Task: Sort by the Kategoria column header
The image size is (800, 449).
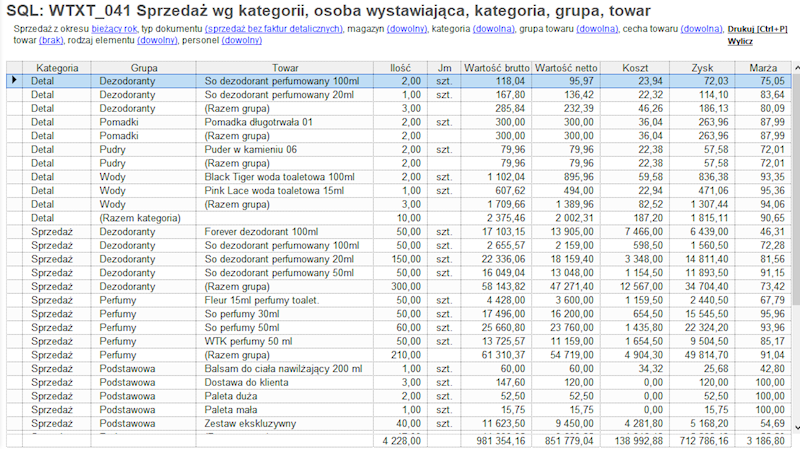Action: (x=57, y=68)
